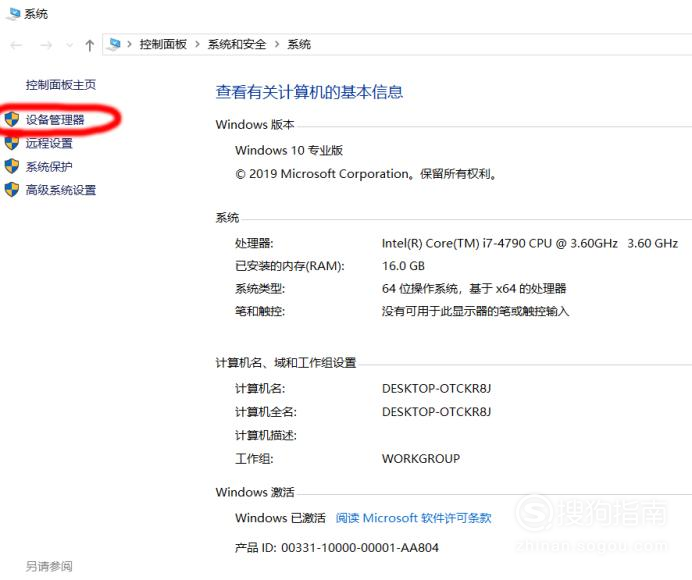Image resolution: width=692 pixels, height=580 pixels.
Task: Click the 另请参阅 label
Action: click(49, 566)
